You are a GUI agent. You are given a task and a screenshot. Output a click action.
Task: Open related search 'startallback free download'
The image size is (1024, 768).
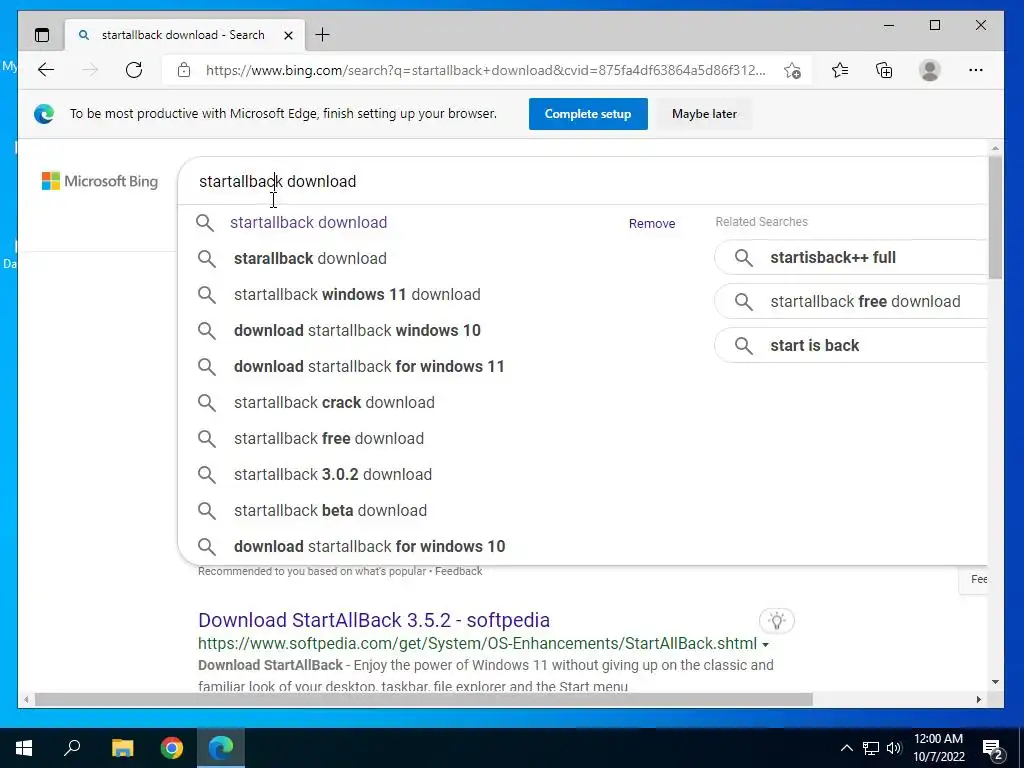(x=850, y=301)
